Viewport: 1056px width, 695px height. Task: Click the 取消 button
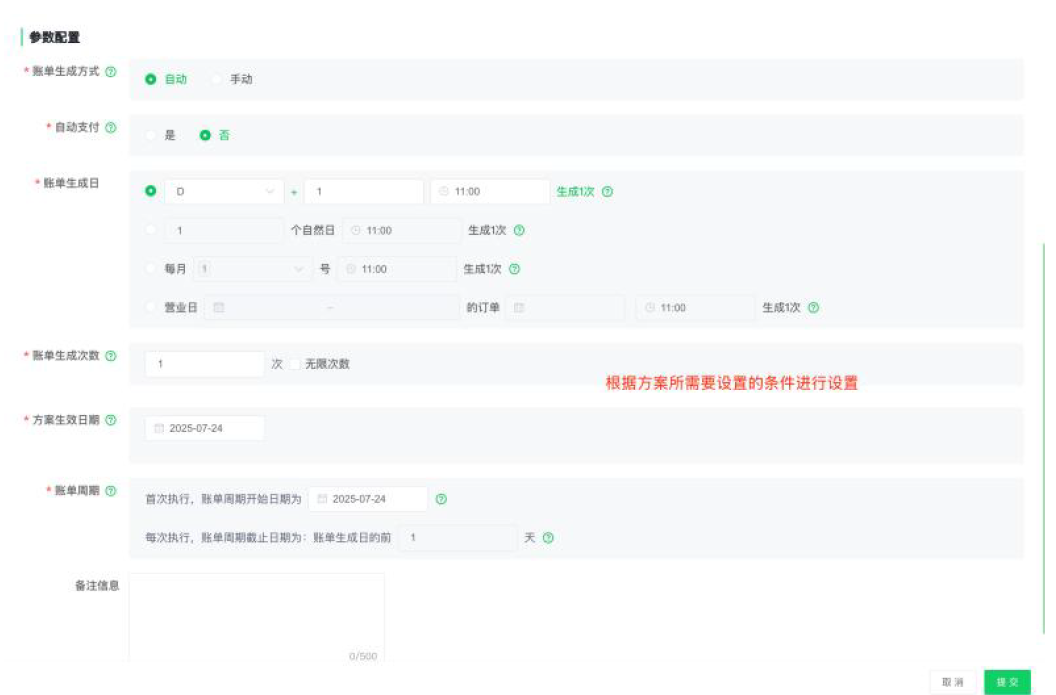point(952,682)
